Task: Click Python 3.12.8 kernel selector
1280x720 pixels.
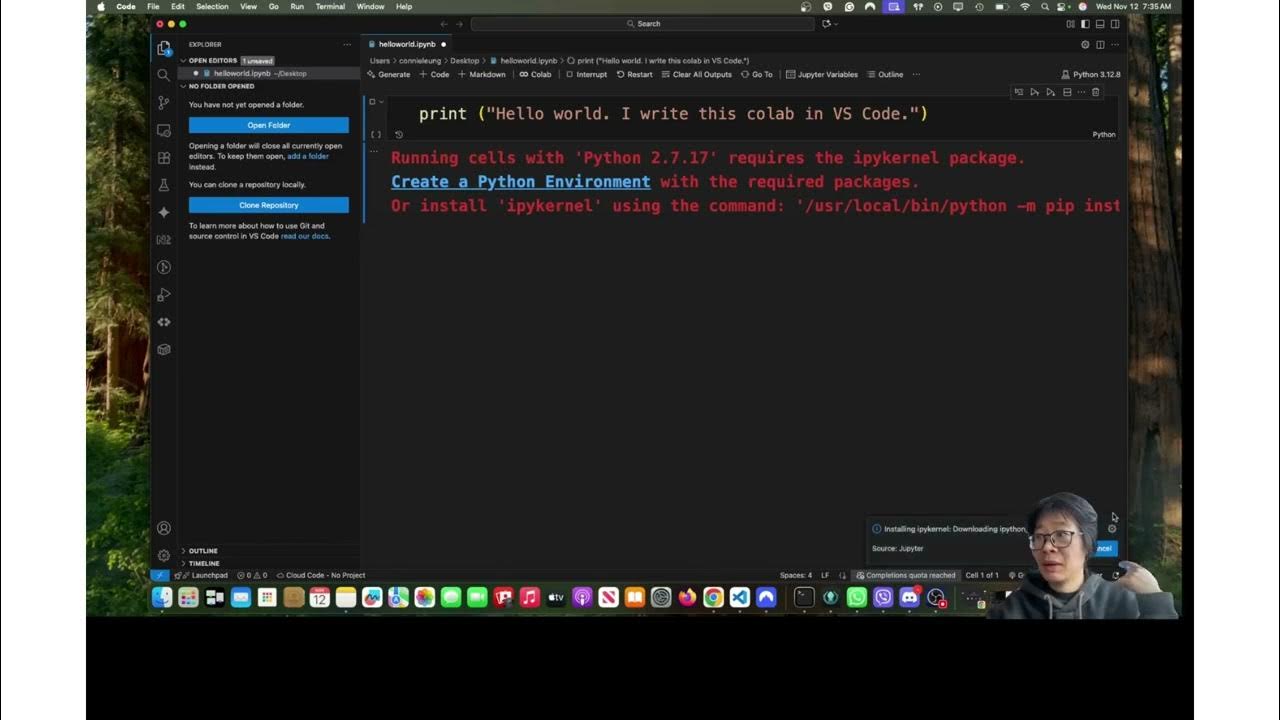Action: (1089, 74)
